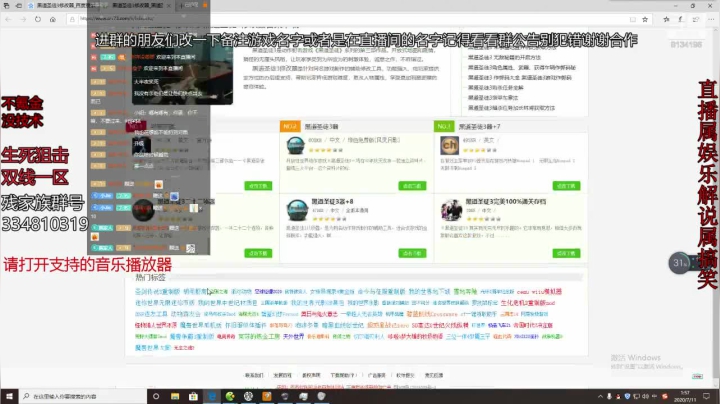
Task: Open a new tab with the plus
Action: pos(182,6)
